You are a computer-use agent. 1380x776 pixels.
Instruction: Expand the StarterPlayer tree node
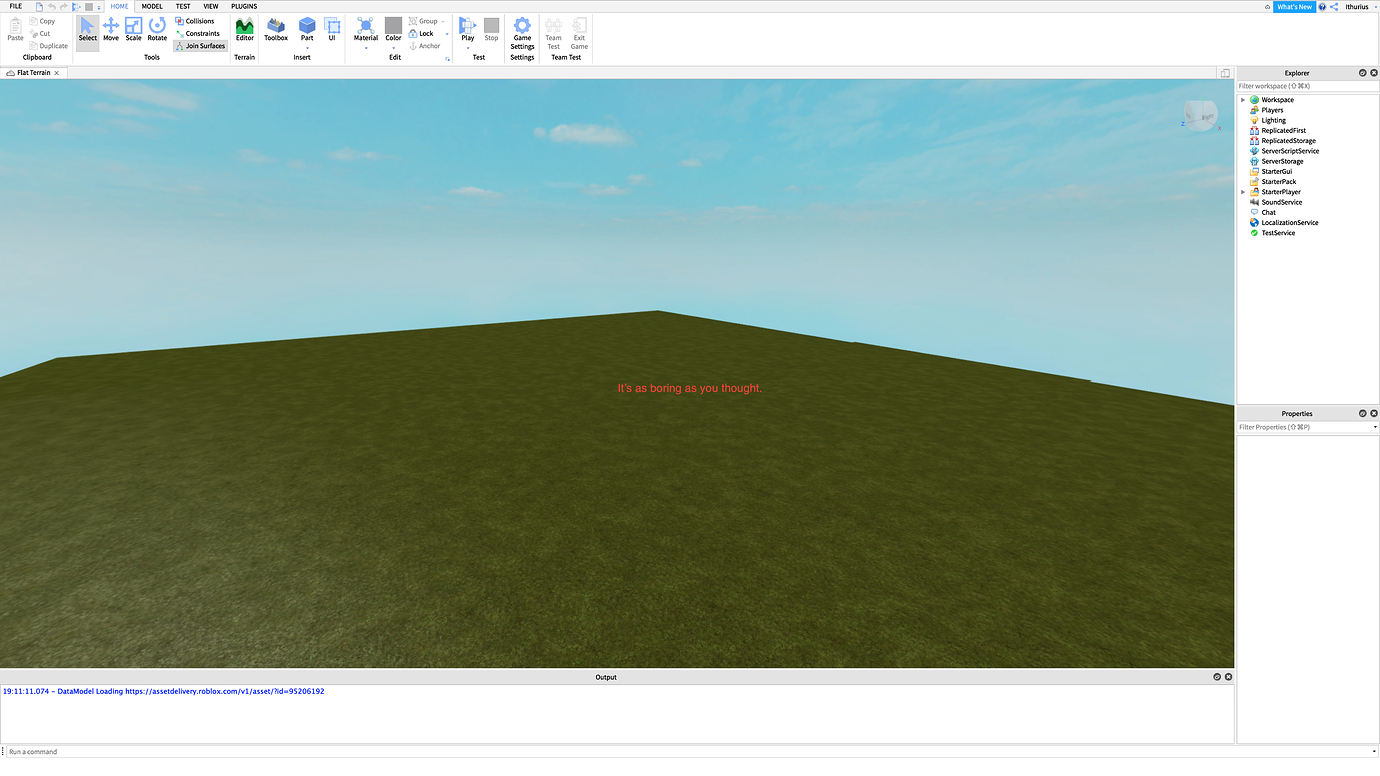click(x=1243, y=192)
